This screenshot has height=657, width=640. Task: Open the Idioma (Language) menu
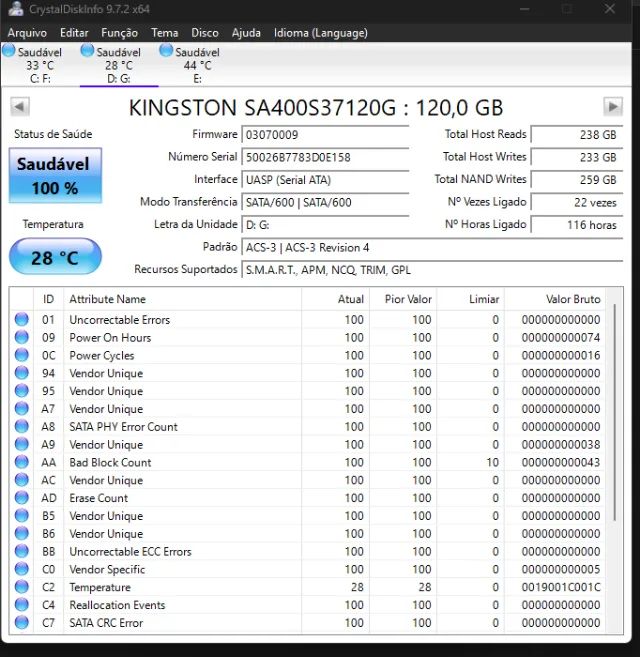(x=321, y=33)
